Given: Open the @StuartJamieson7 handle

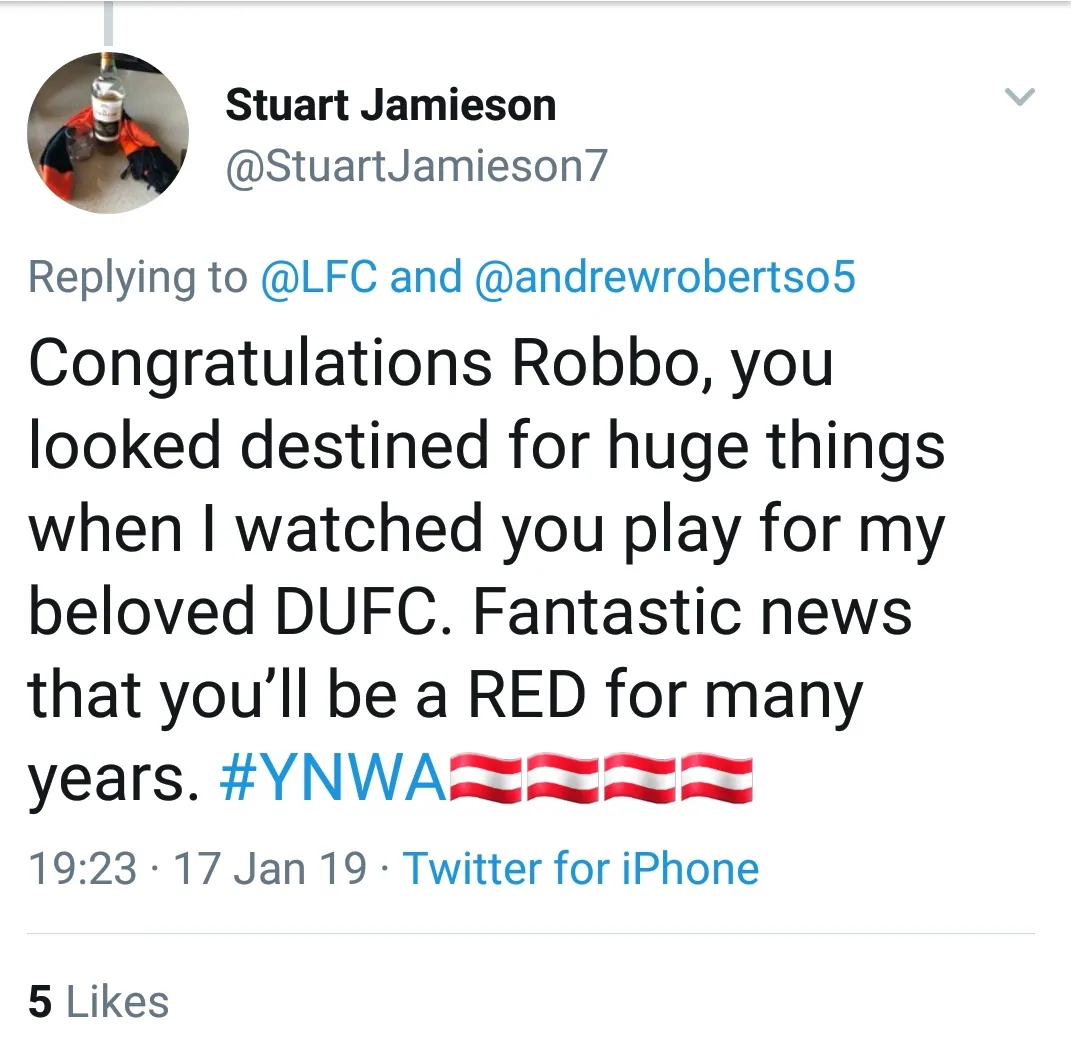Looking at the screenshot, I should (x=416, y=166).
